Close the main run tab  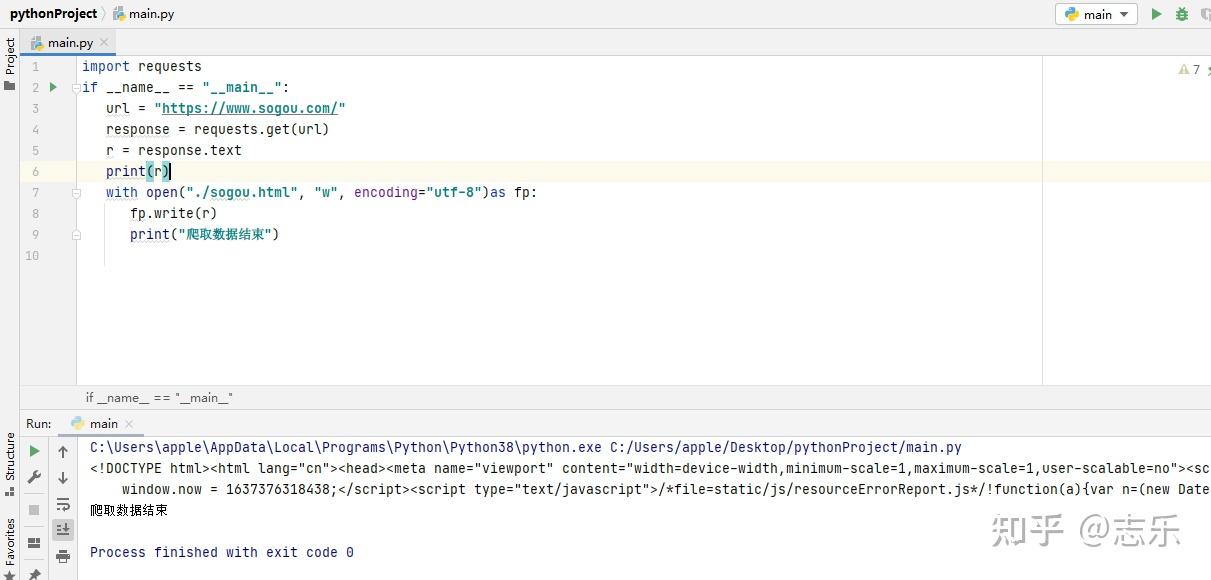[x=129, y=424]
